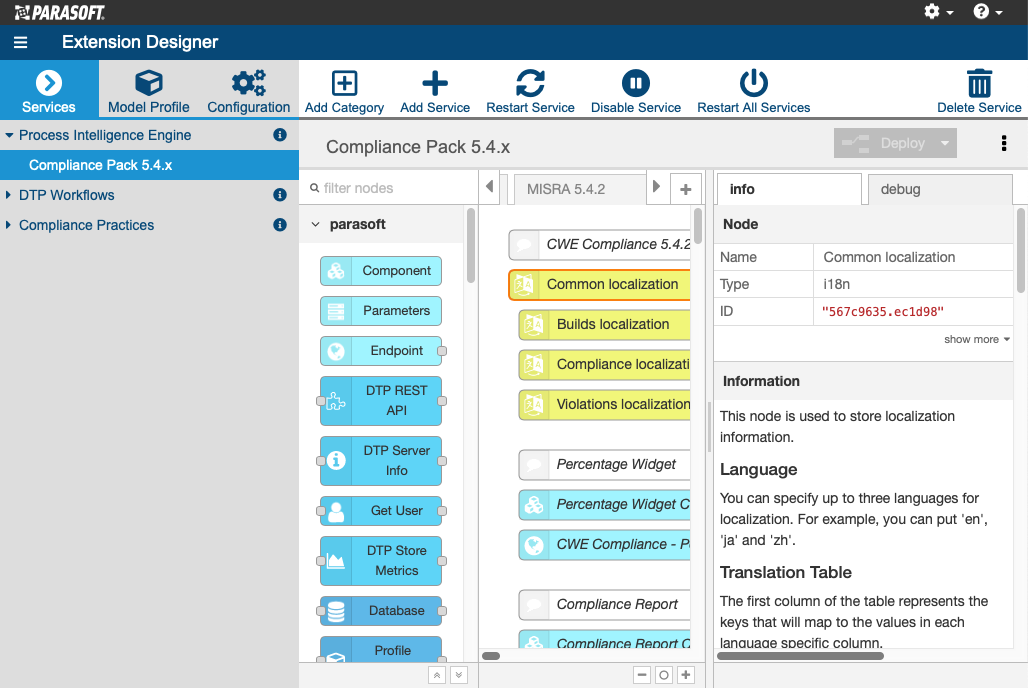Switch to the Model Profile tab

pyautogui.click(x=149, y=90)
